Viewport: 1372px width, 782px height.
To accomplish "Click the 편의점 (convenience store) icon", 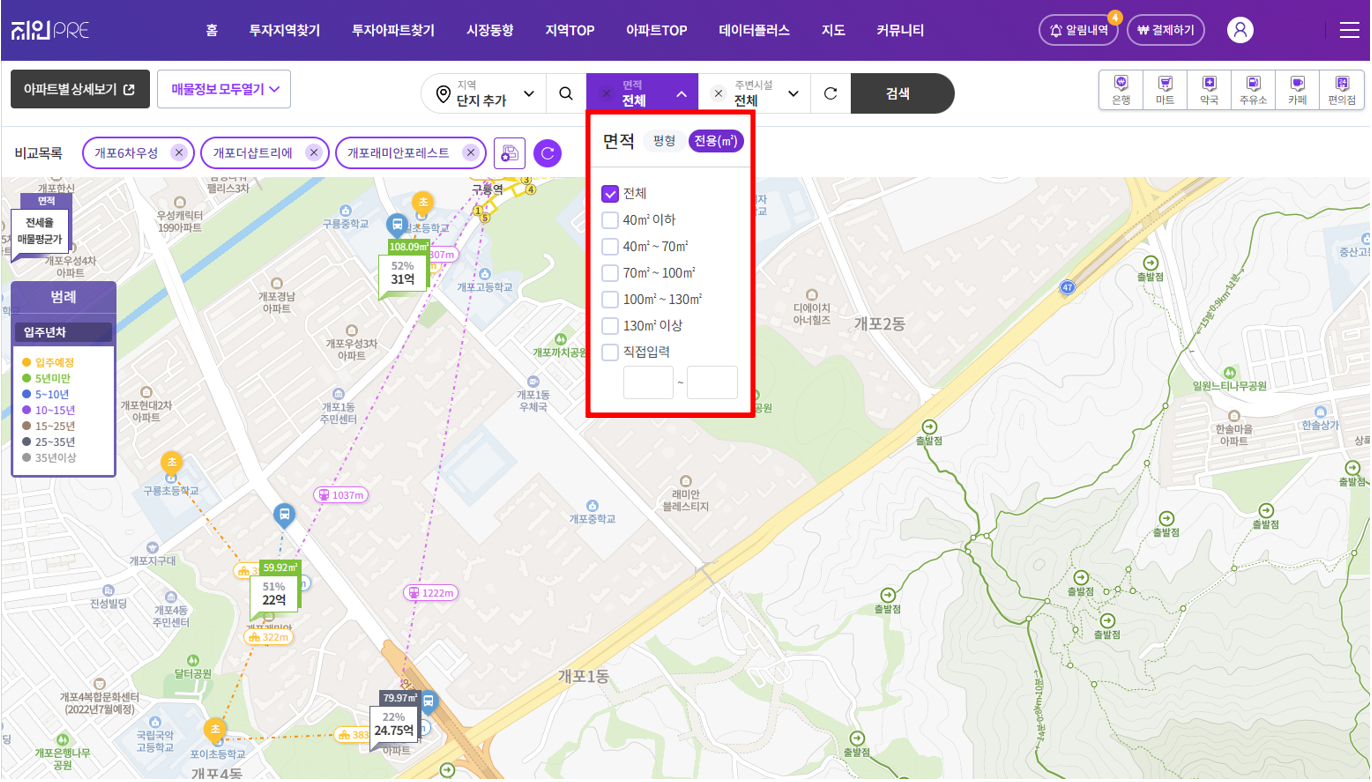I will 1341,90.
